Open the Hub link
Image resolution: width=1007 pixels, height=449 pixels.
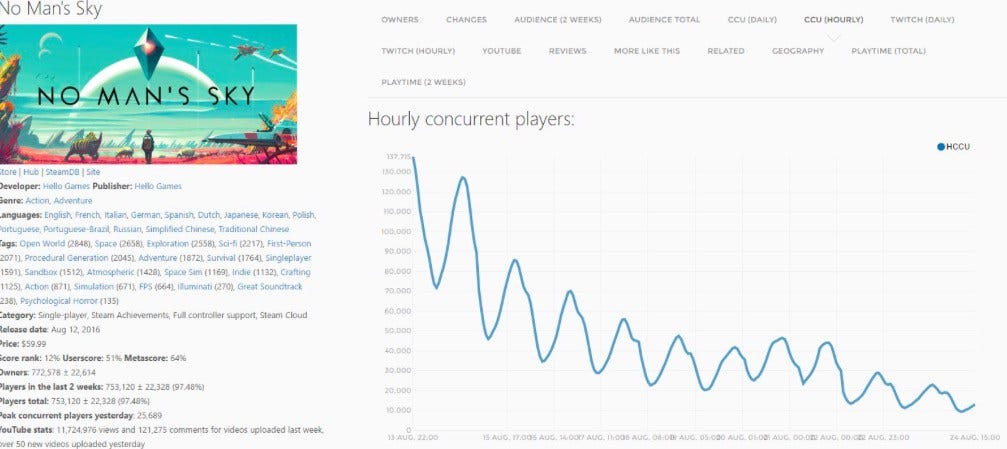31,172
